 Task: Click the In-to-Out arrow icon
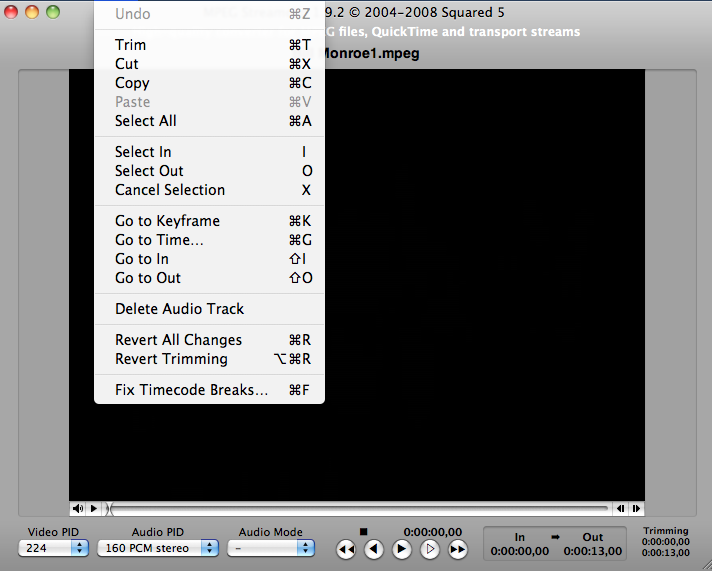tap(556, 537)
